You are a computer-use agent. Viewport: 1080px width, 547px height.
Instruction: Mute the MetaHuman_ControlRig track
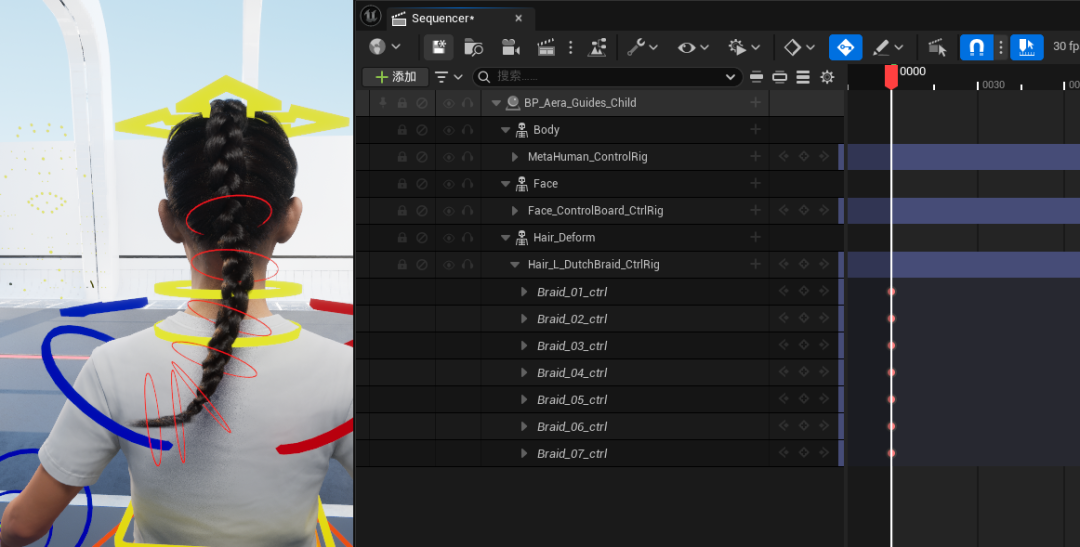(x=422, y=157)
